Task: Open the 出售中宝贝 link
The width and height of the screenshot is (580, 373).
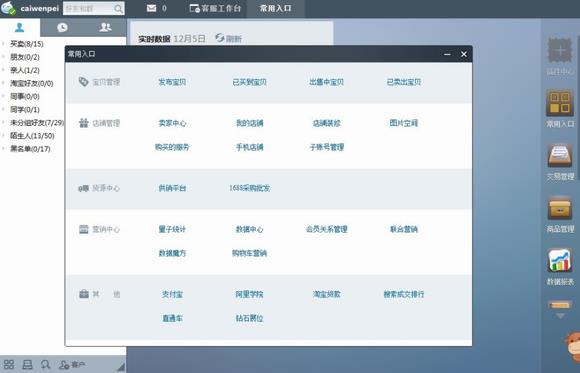Action: (x=327, y=82)
